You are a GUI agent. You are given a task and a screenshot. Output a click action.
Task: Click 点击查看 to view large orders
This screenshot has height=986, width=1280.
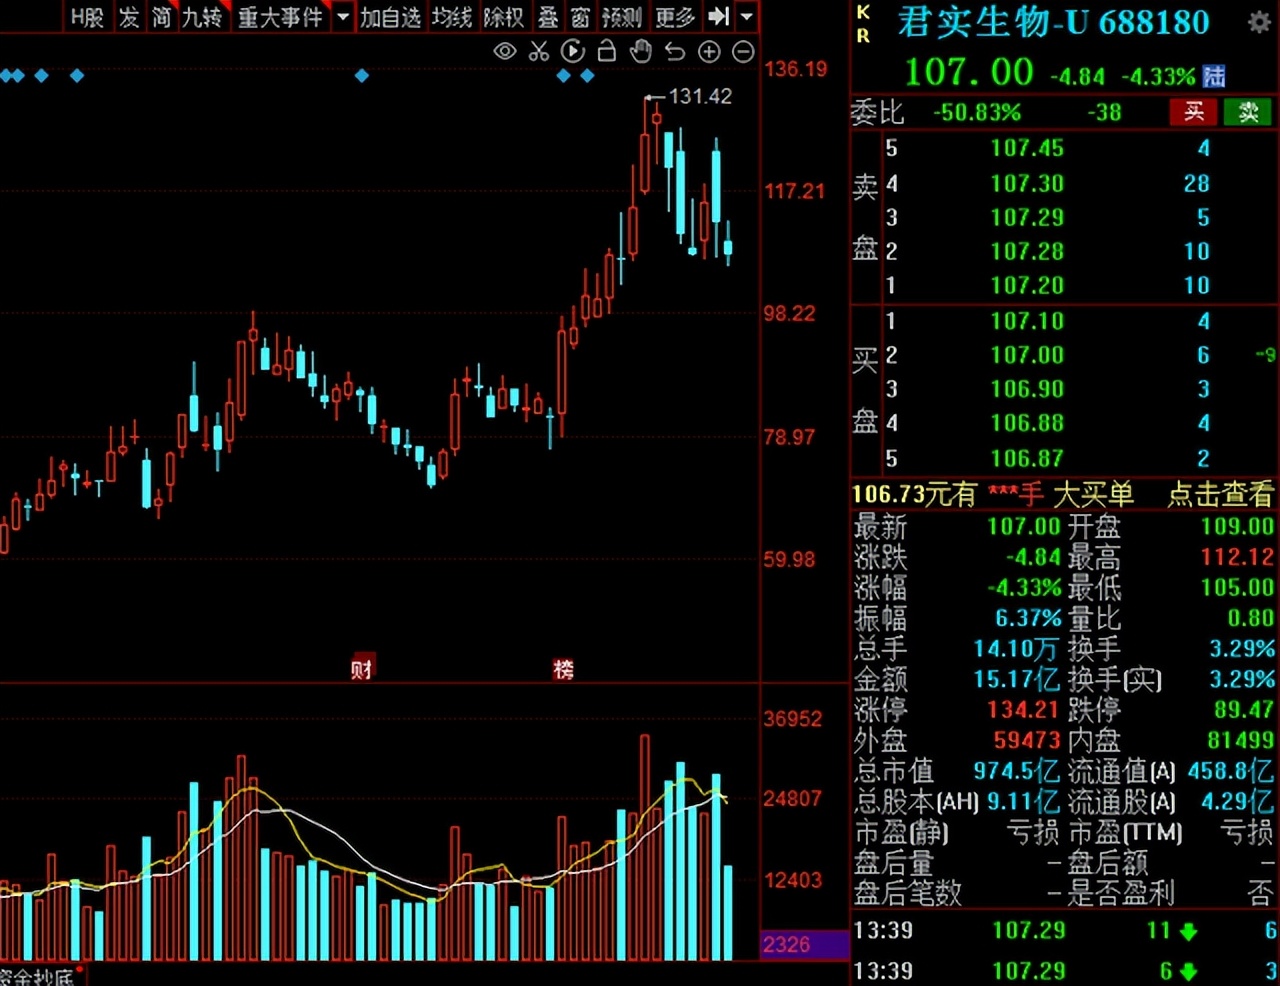coord(1220,494)
